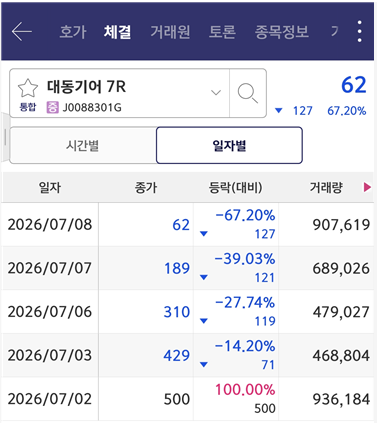Click volume 468,804
The width and height of the screenshot is (377, 423).
click(x=341, y=356)
